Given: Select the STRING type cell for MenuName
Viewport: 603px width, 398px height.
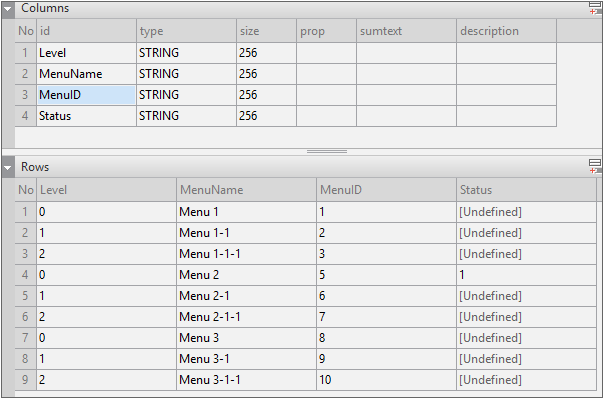Looking at the screenshot, I should (187, 74).
